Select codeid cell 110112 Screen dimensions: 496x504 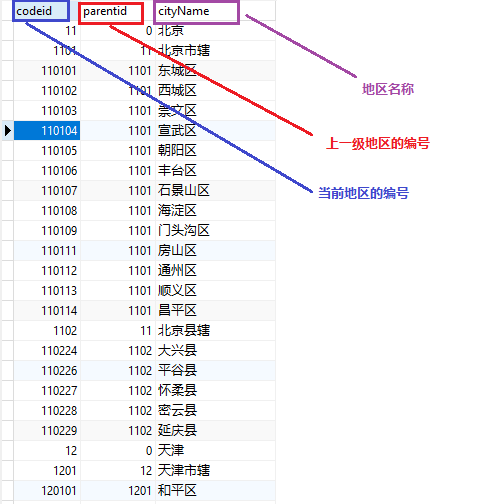[x=47, y=270]
